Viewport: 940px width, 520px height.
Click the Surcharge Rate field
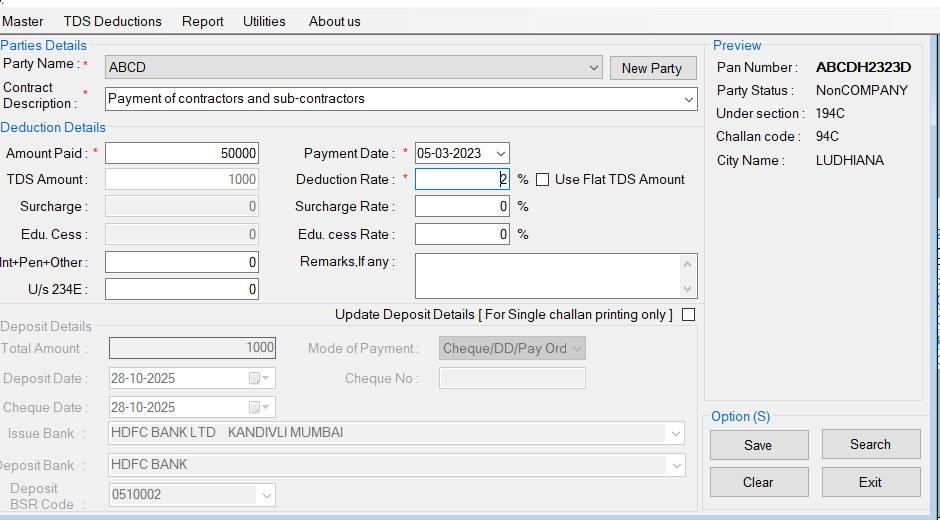462,207
